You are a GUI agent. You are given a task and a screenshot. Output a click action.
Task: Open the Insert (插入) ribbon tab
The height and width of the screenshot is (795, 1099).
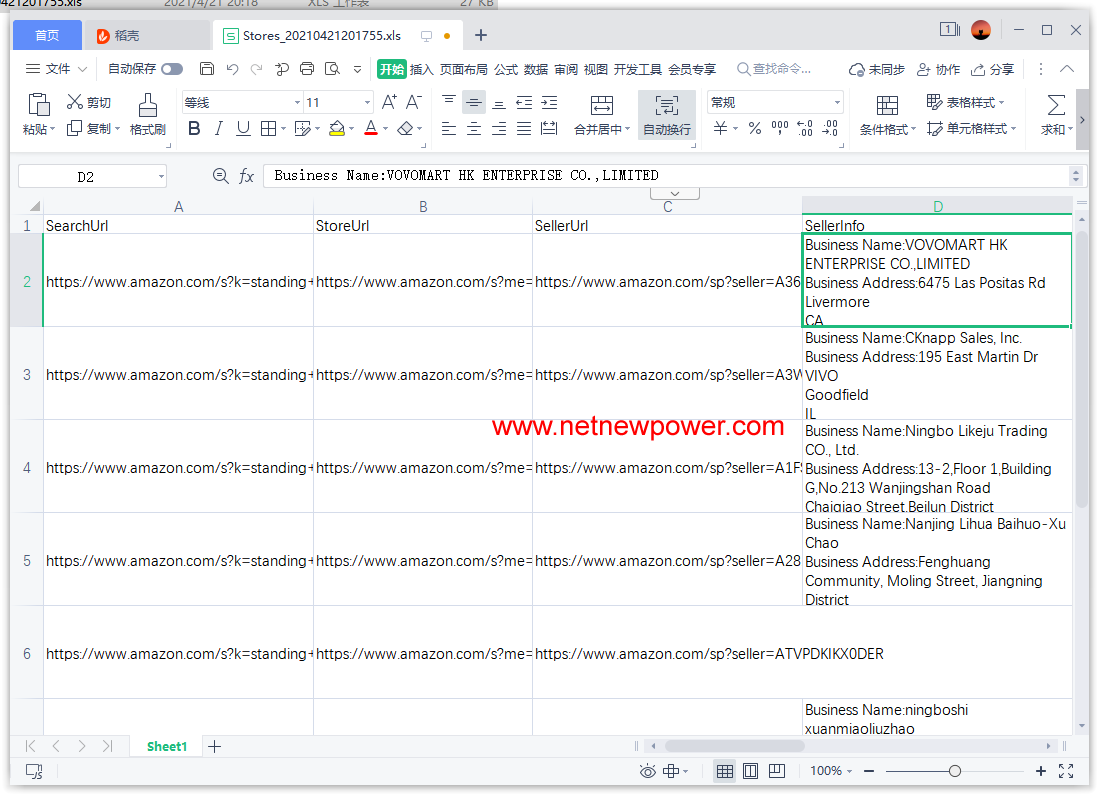coord(422,69)
